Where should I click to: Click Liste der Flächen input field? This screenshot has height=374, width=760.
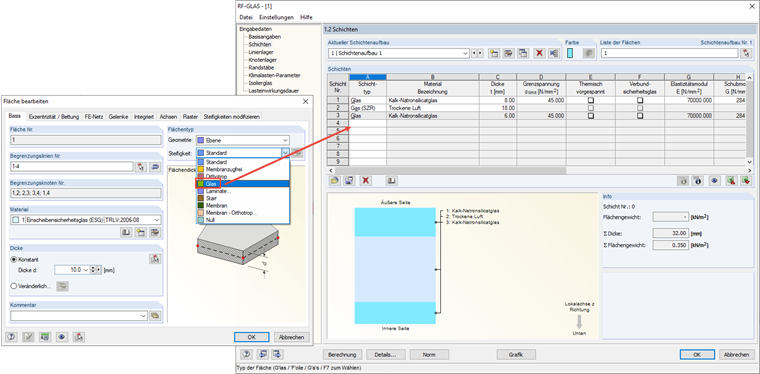pos(670,53)
